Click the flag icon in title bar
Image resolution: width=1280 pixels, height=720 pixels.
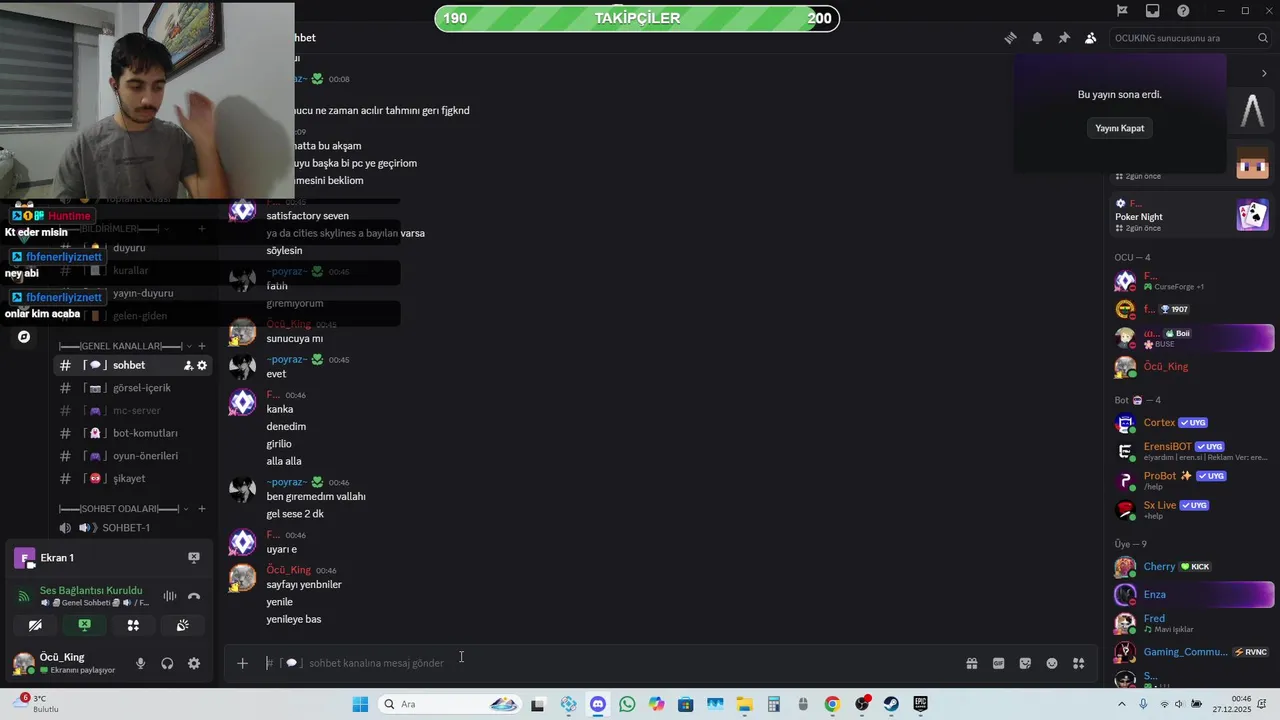point(1122,11)
